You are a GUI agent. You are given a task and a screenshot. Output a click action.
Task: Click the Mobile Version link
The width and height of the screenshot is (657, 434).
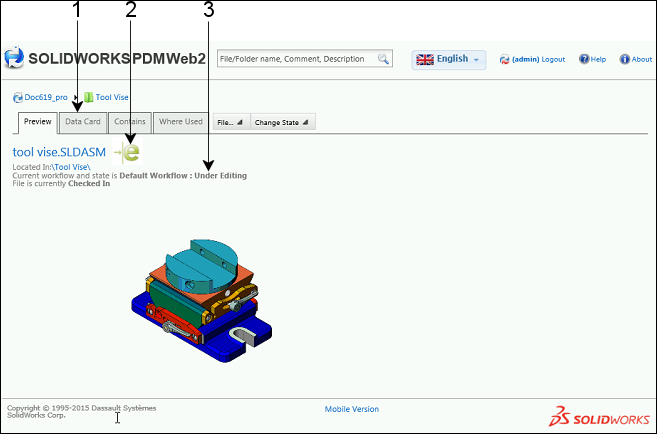coord(352,409)
